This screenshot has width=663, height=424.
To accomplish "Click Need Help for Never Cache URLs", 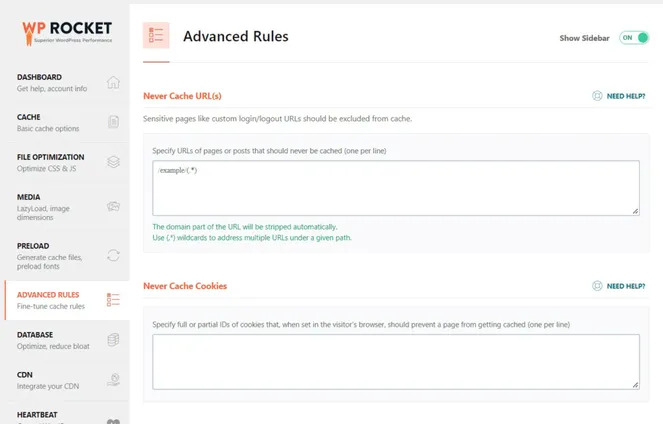I will pos(619,96).
